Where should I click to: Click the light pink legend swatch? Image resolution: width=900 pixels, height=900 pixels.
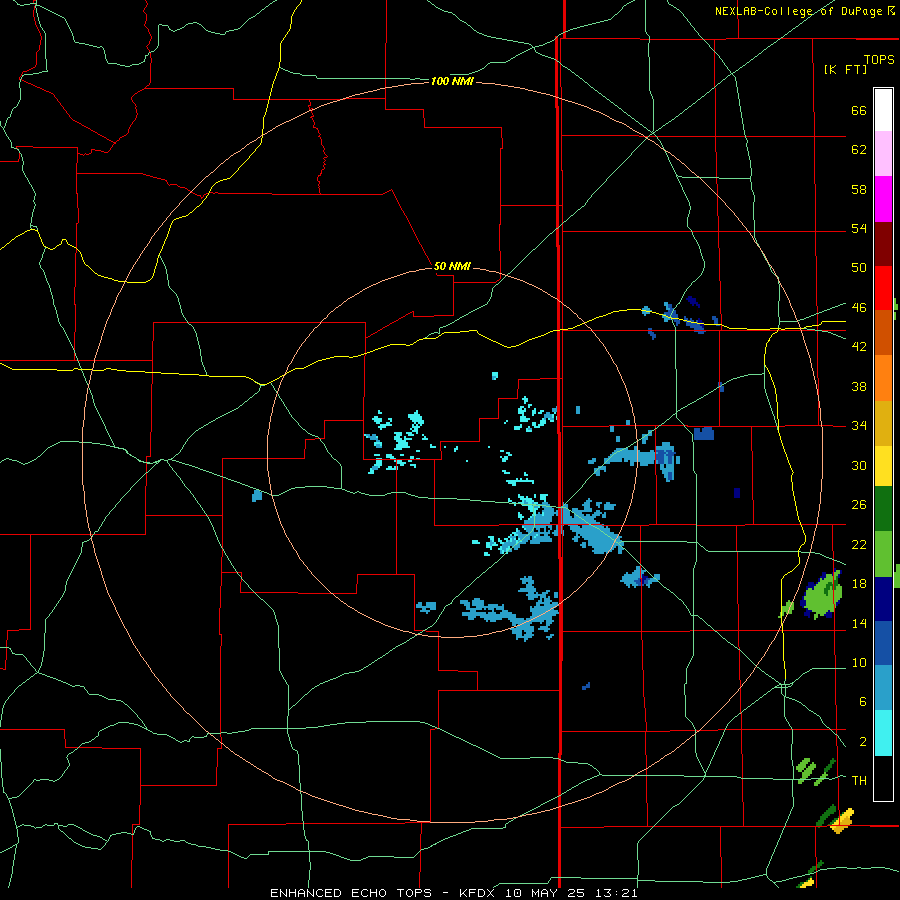[x=883, y=153]
